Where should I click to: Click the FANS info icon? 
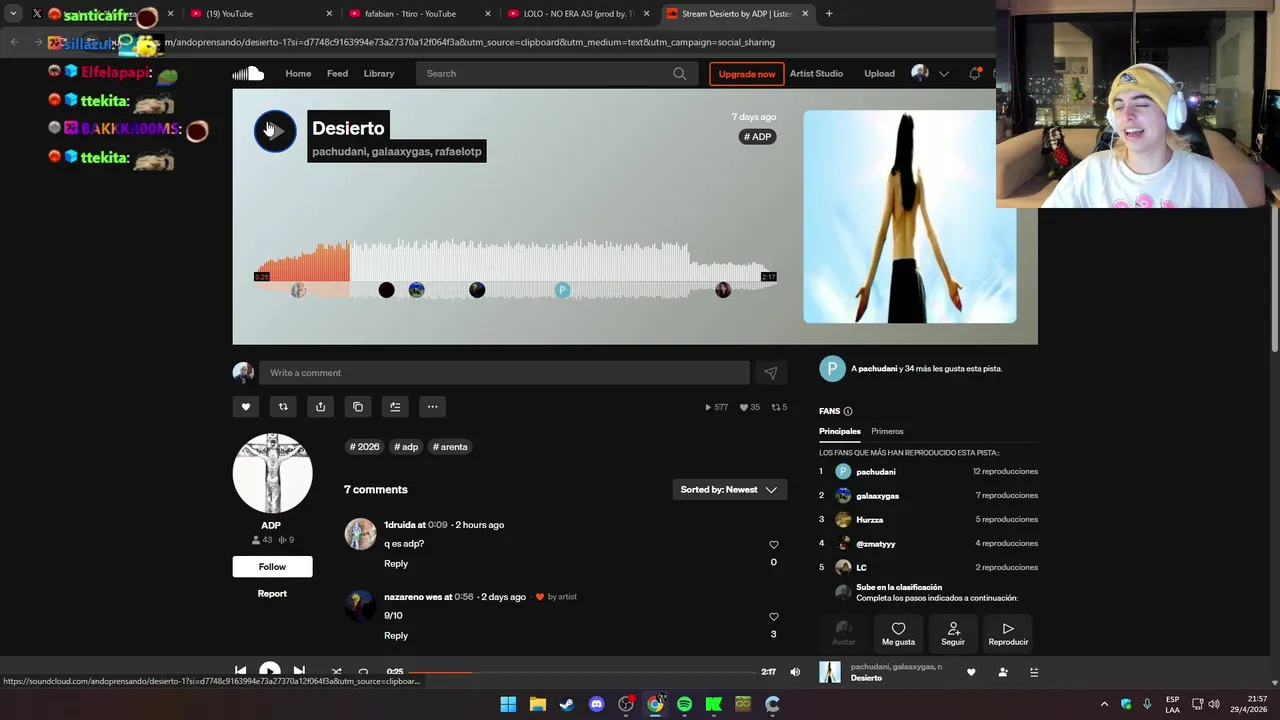[x=848, y=411]
